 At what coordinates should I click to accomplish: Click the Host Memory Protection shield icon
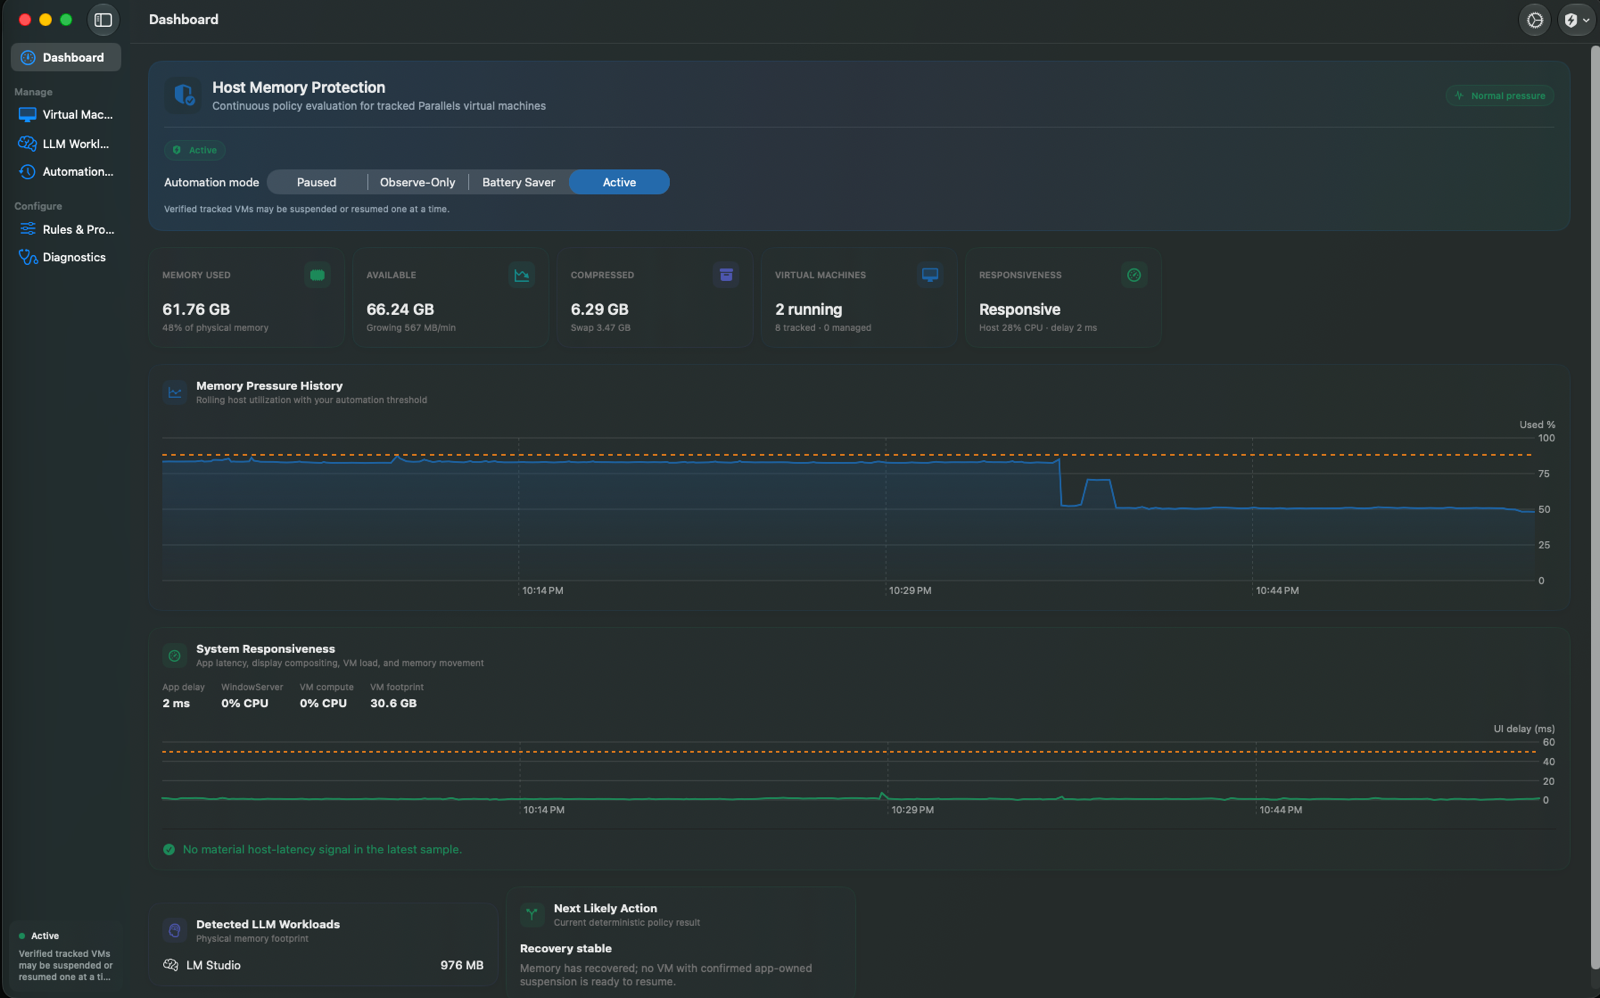pyautogui.click(x=184, y=95)
